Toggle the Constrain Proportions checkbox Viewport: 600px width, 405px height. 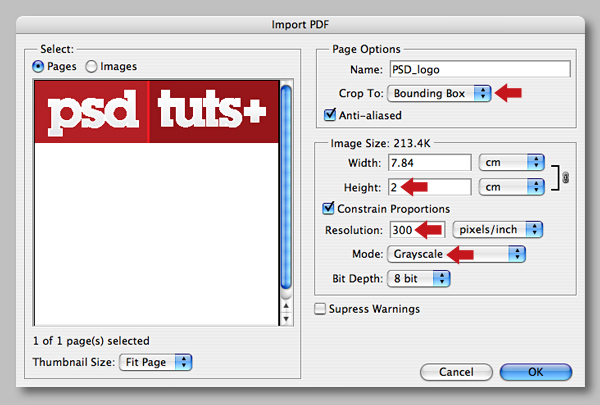pyautogui.click(x=328, y=208)
